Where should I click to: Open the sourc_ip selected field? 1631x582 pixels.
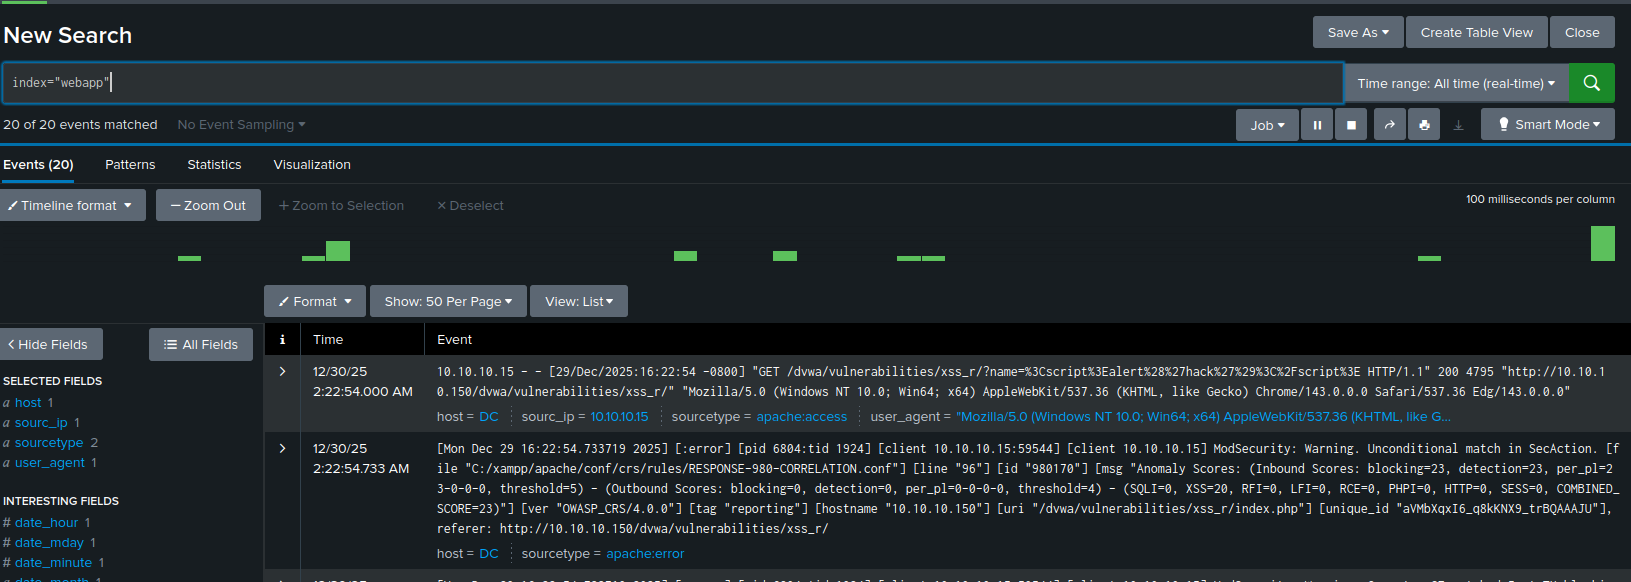click(41, 423)
